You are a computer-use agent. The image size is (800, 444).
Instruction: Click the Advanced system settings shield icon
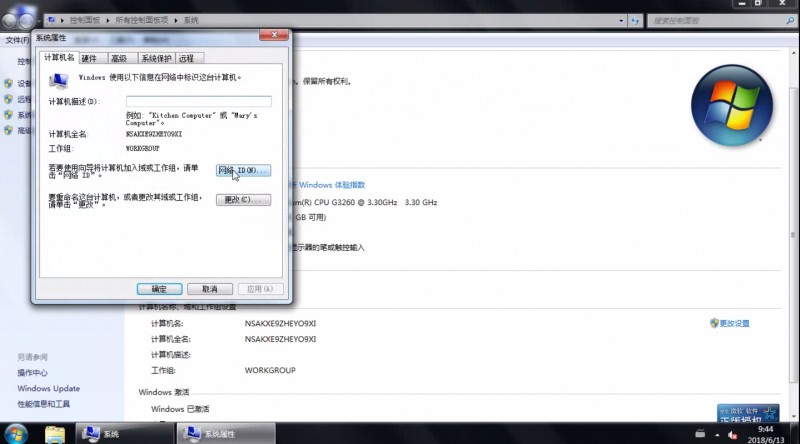point(8,131)
